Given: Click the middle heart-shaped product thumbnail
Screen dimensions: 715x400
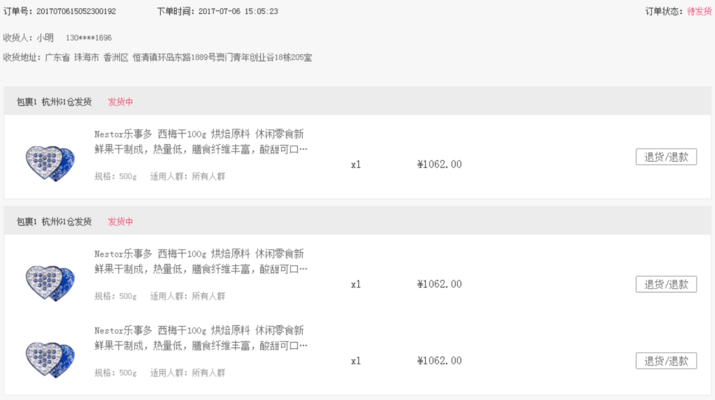Looking at the screenshot, I should point(50,283).
